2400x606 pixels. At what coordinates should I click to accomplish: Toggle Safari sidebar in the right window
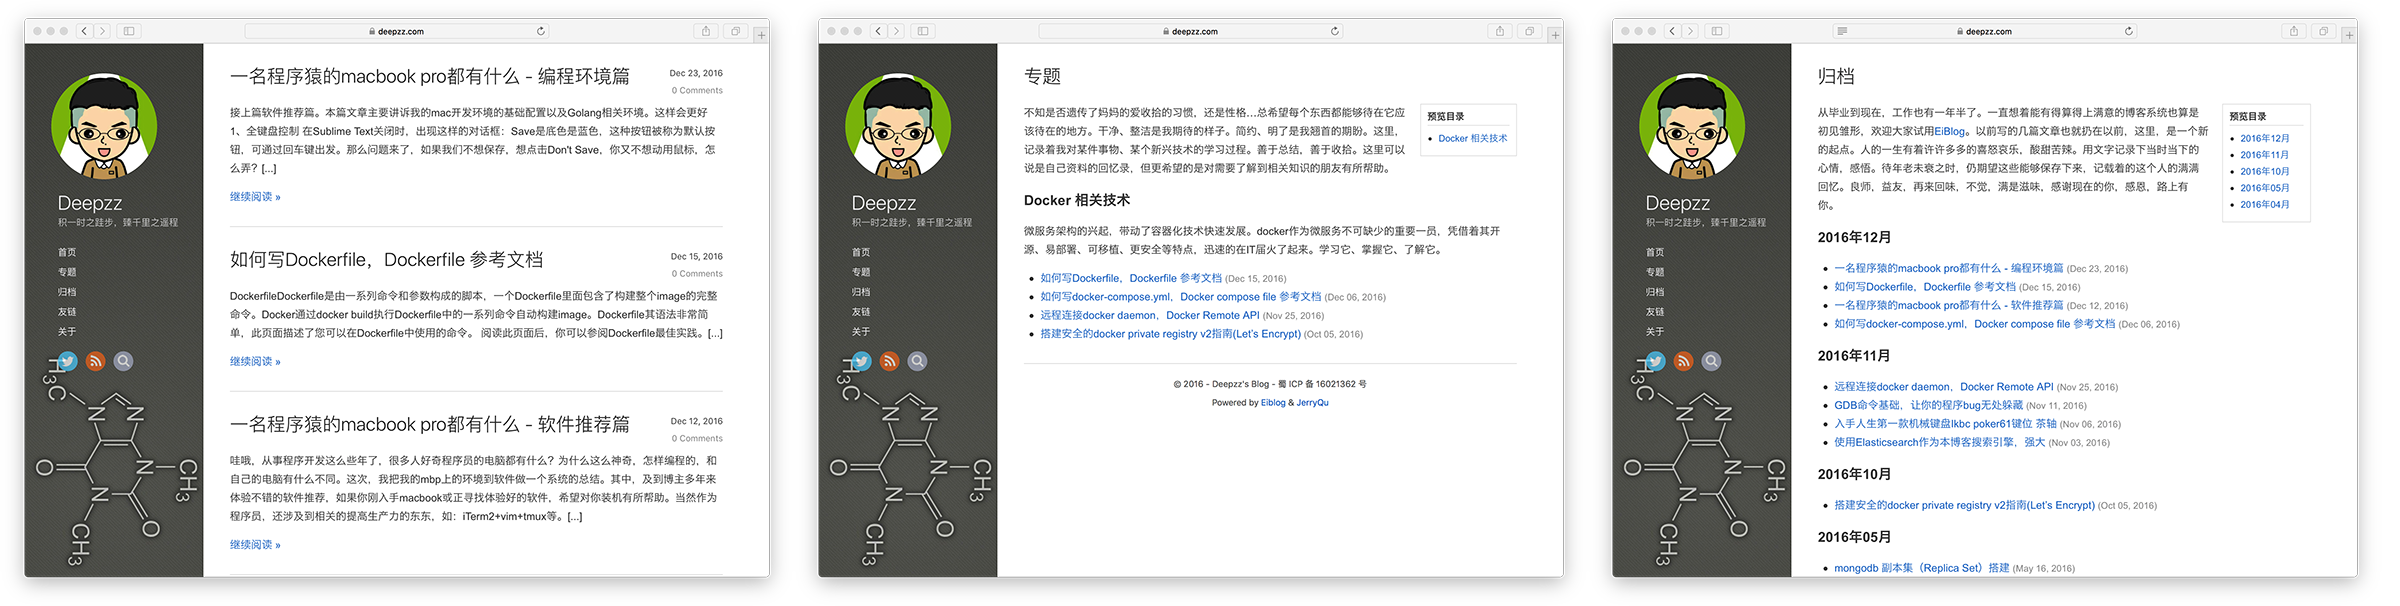pos(1717,31)
